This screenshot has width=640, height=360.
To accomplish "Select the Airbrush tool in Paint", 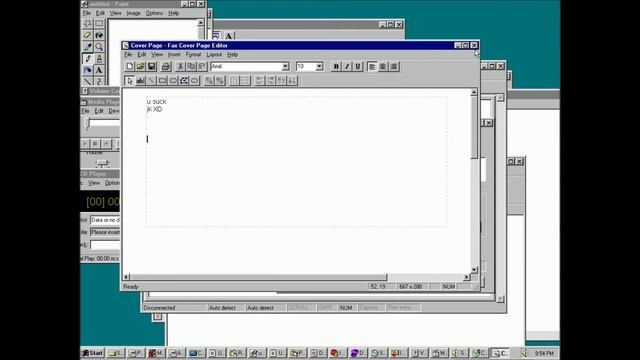I will coord(87,70).
